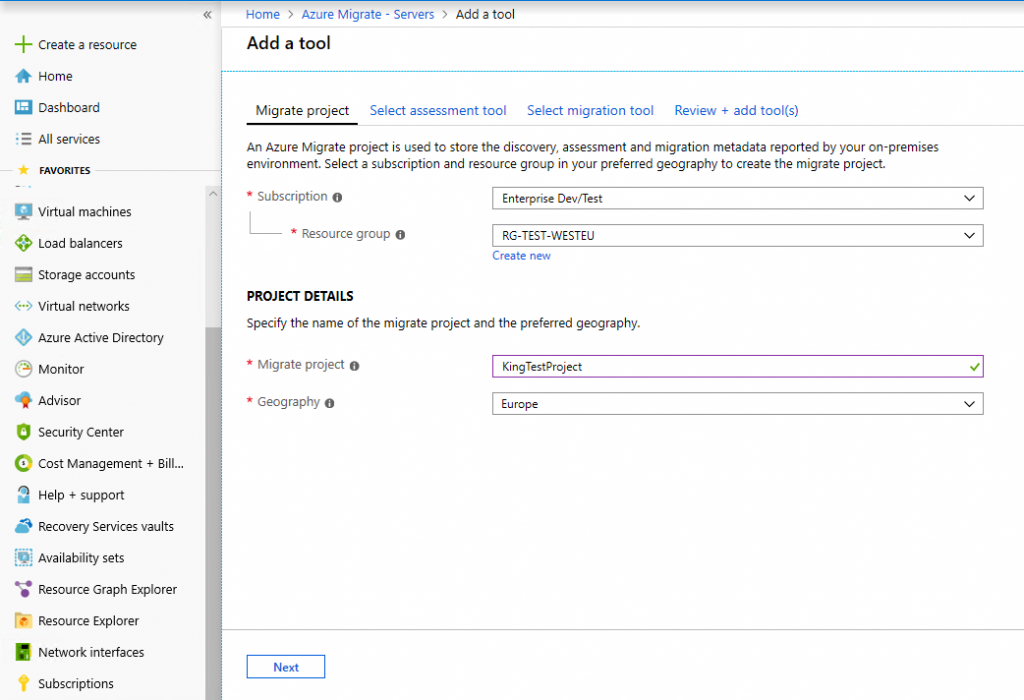1024x700 pixels.
Task: Open Virtual machines from sidebar text
Action: coord(84,212)
